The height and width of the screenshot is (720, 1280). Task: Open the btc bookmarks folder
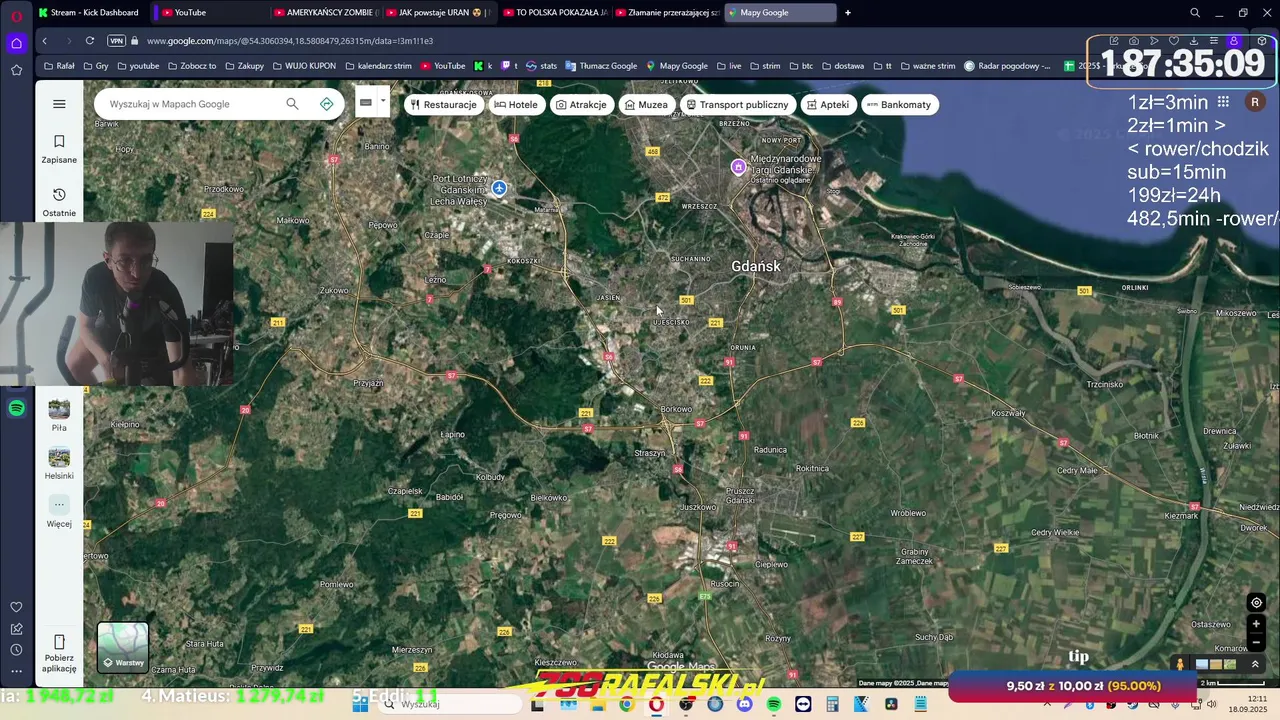pos(800,66)
